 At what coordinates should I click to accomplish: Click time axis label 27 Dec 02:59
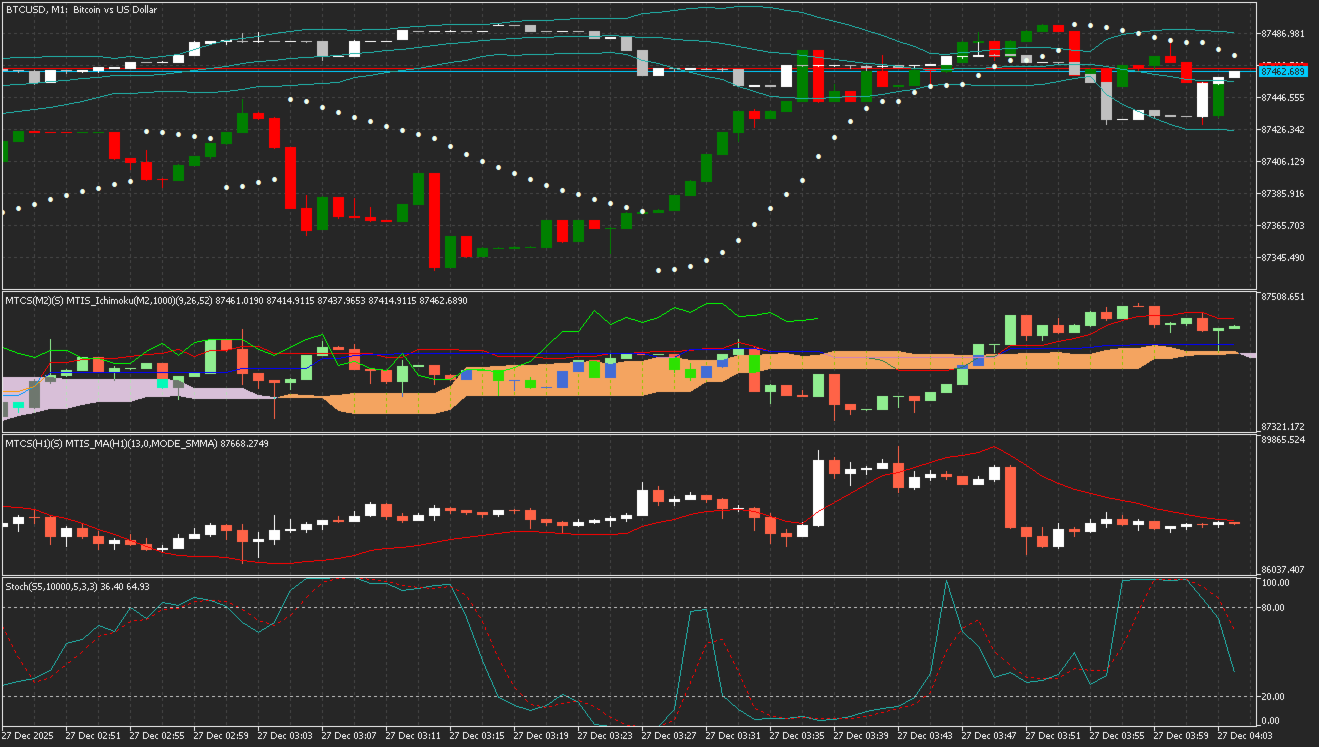[x=221, y=736]
